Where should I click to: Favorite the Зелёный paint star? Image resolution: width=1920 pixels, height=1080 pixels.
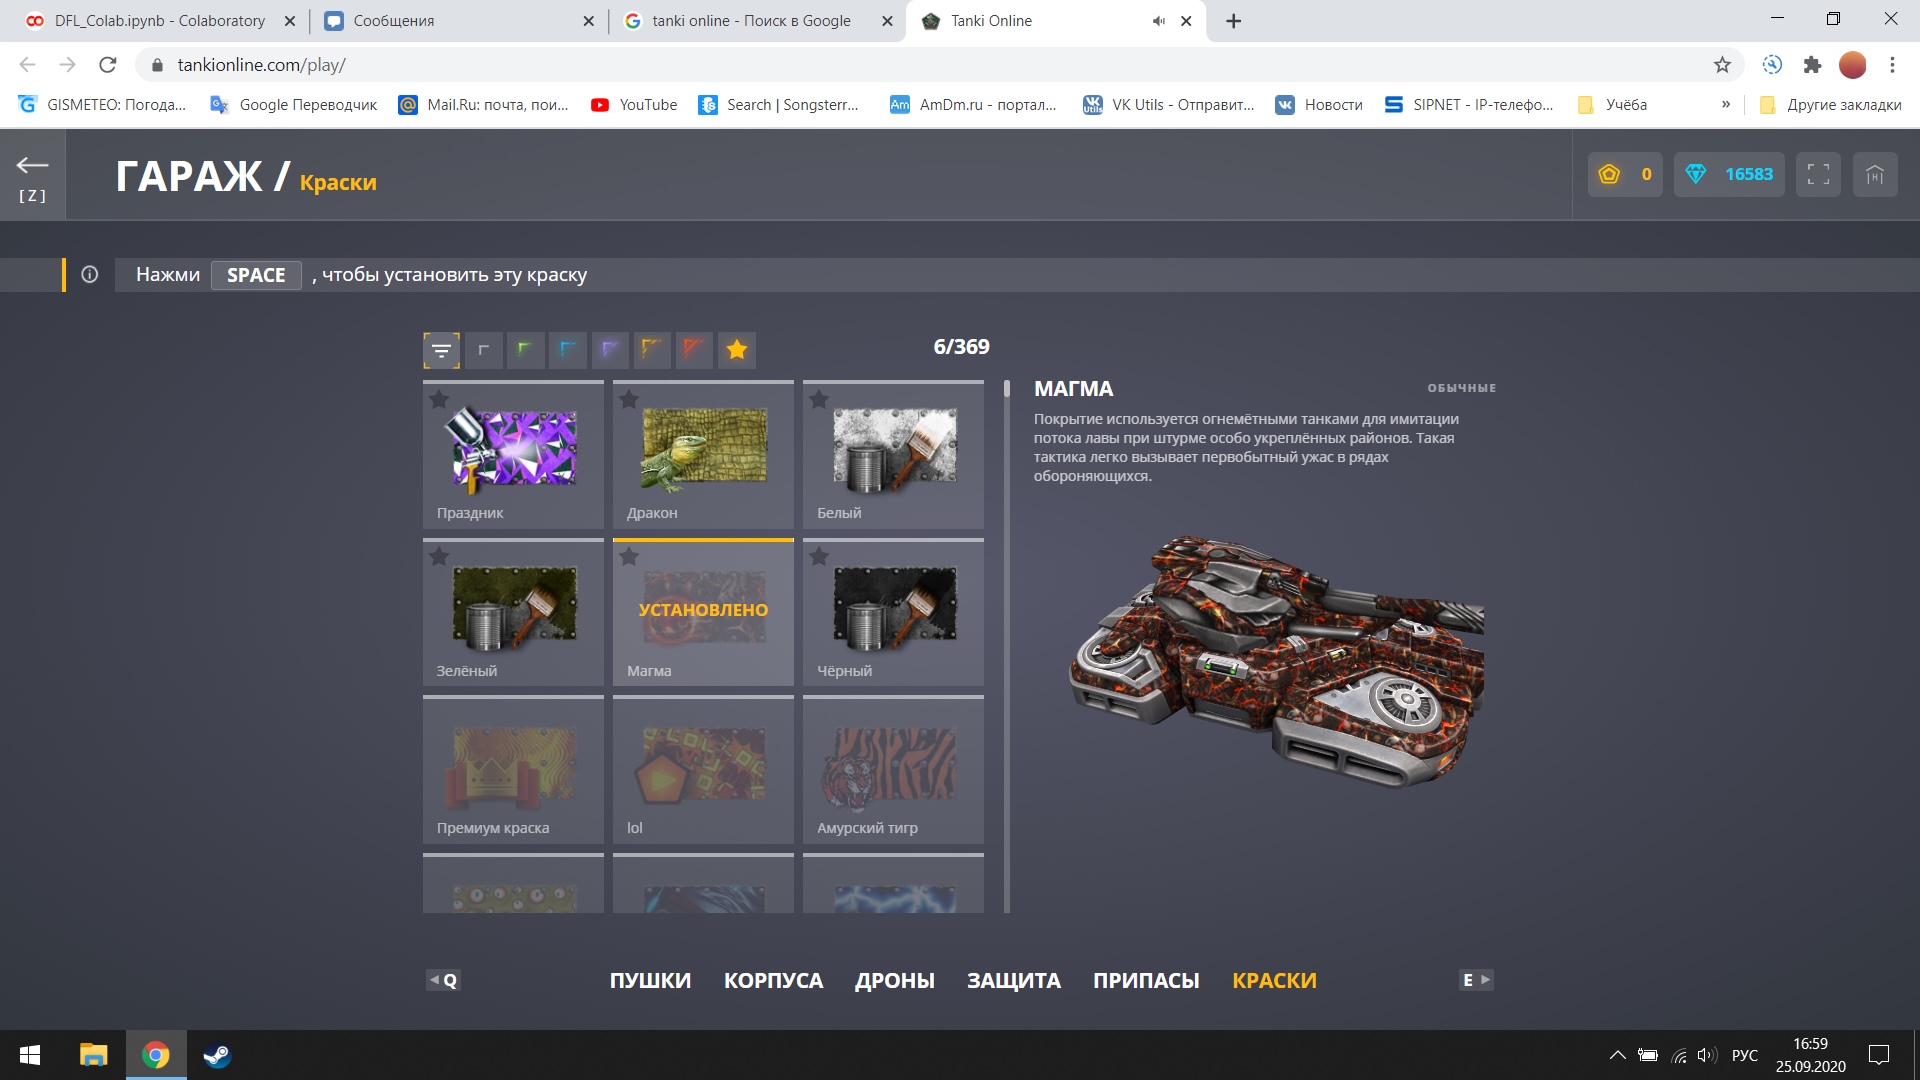tap(439, 557)
